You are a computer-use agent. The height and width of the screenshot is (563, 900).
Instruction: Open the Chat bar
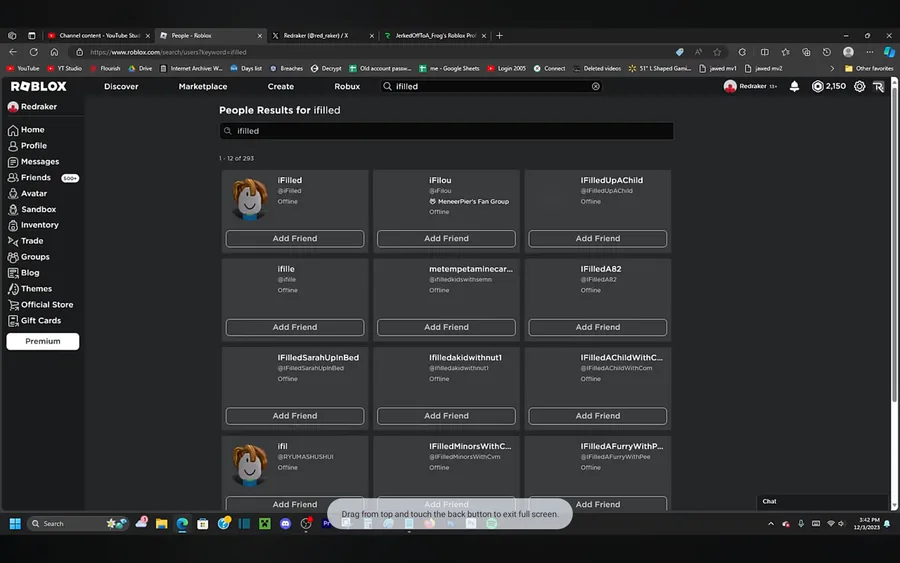coord(822,502)
